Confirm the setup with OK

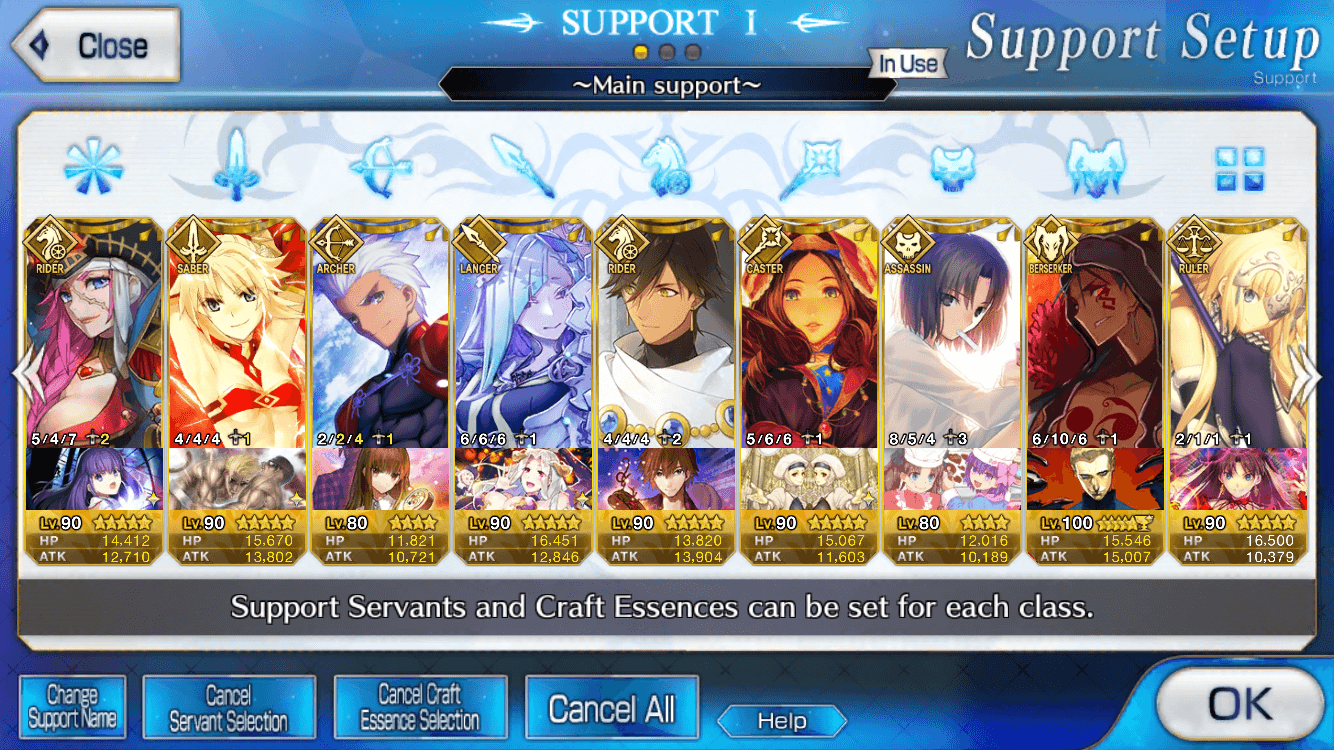[1239, 705]
